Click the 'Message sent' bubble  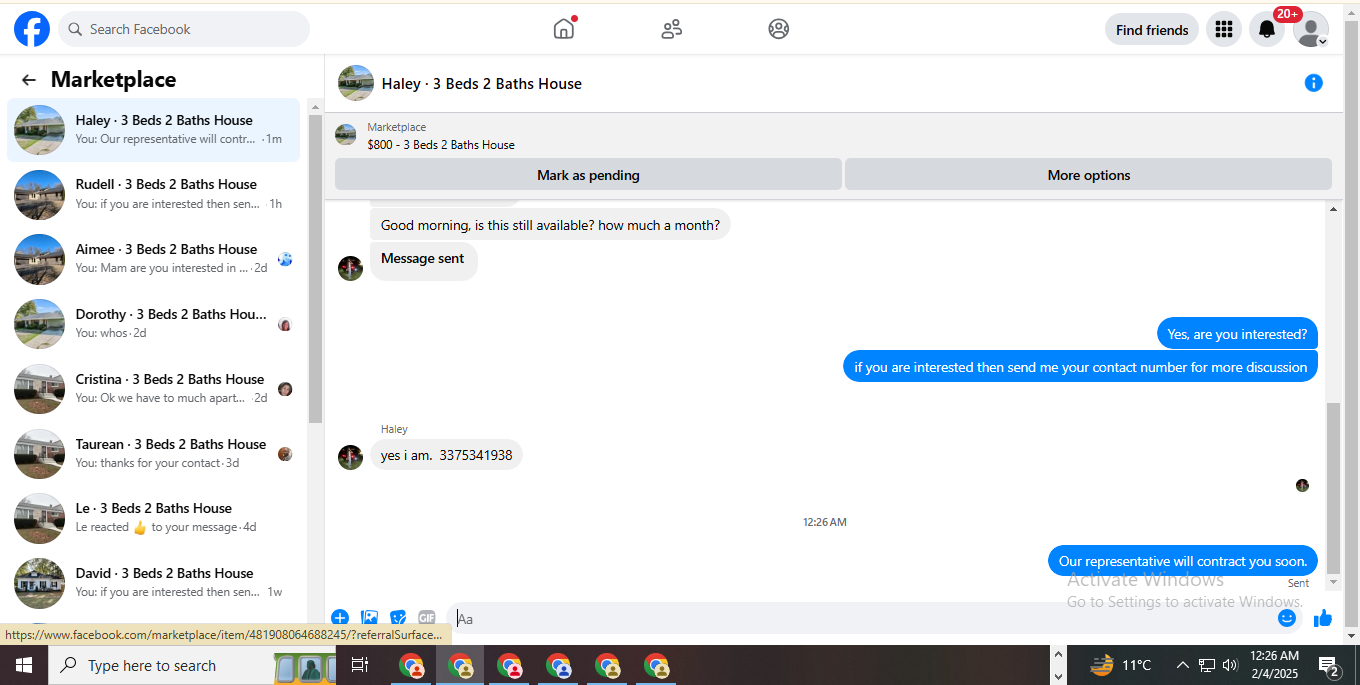[423, 260]
